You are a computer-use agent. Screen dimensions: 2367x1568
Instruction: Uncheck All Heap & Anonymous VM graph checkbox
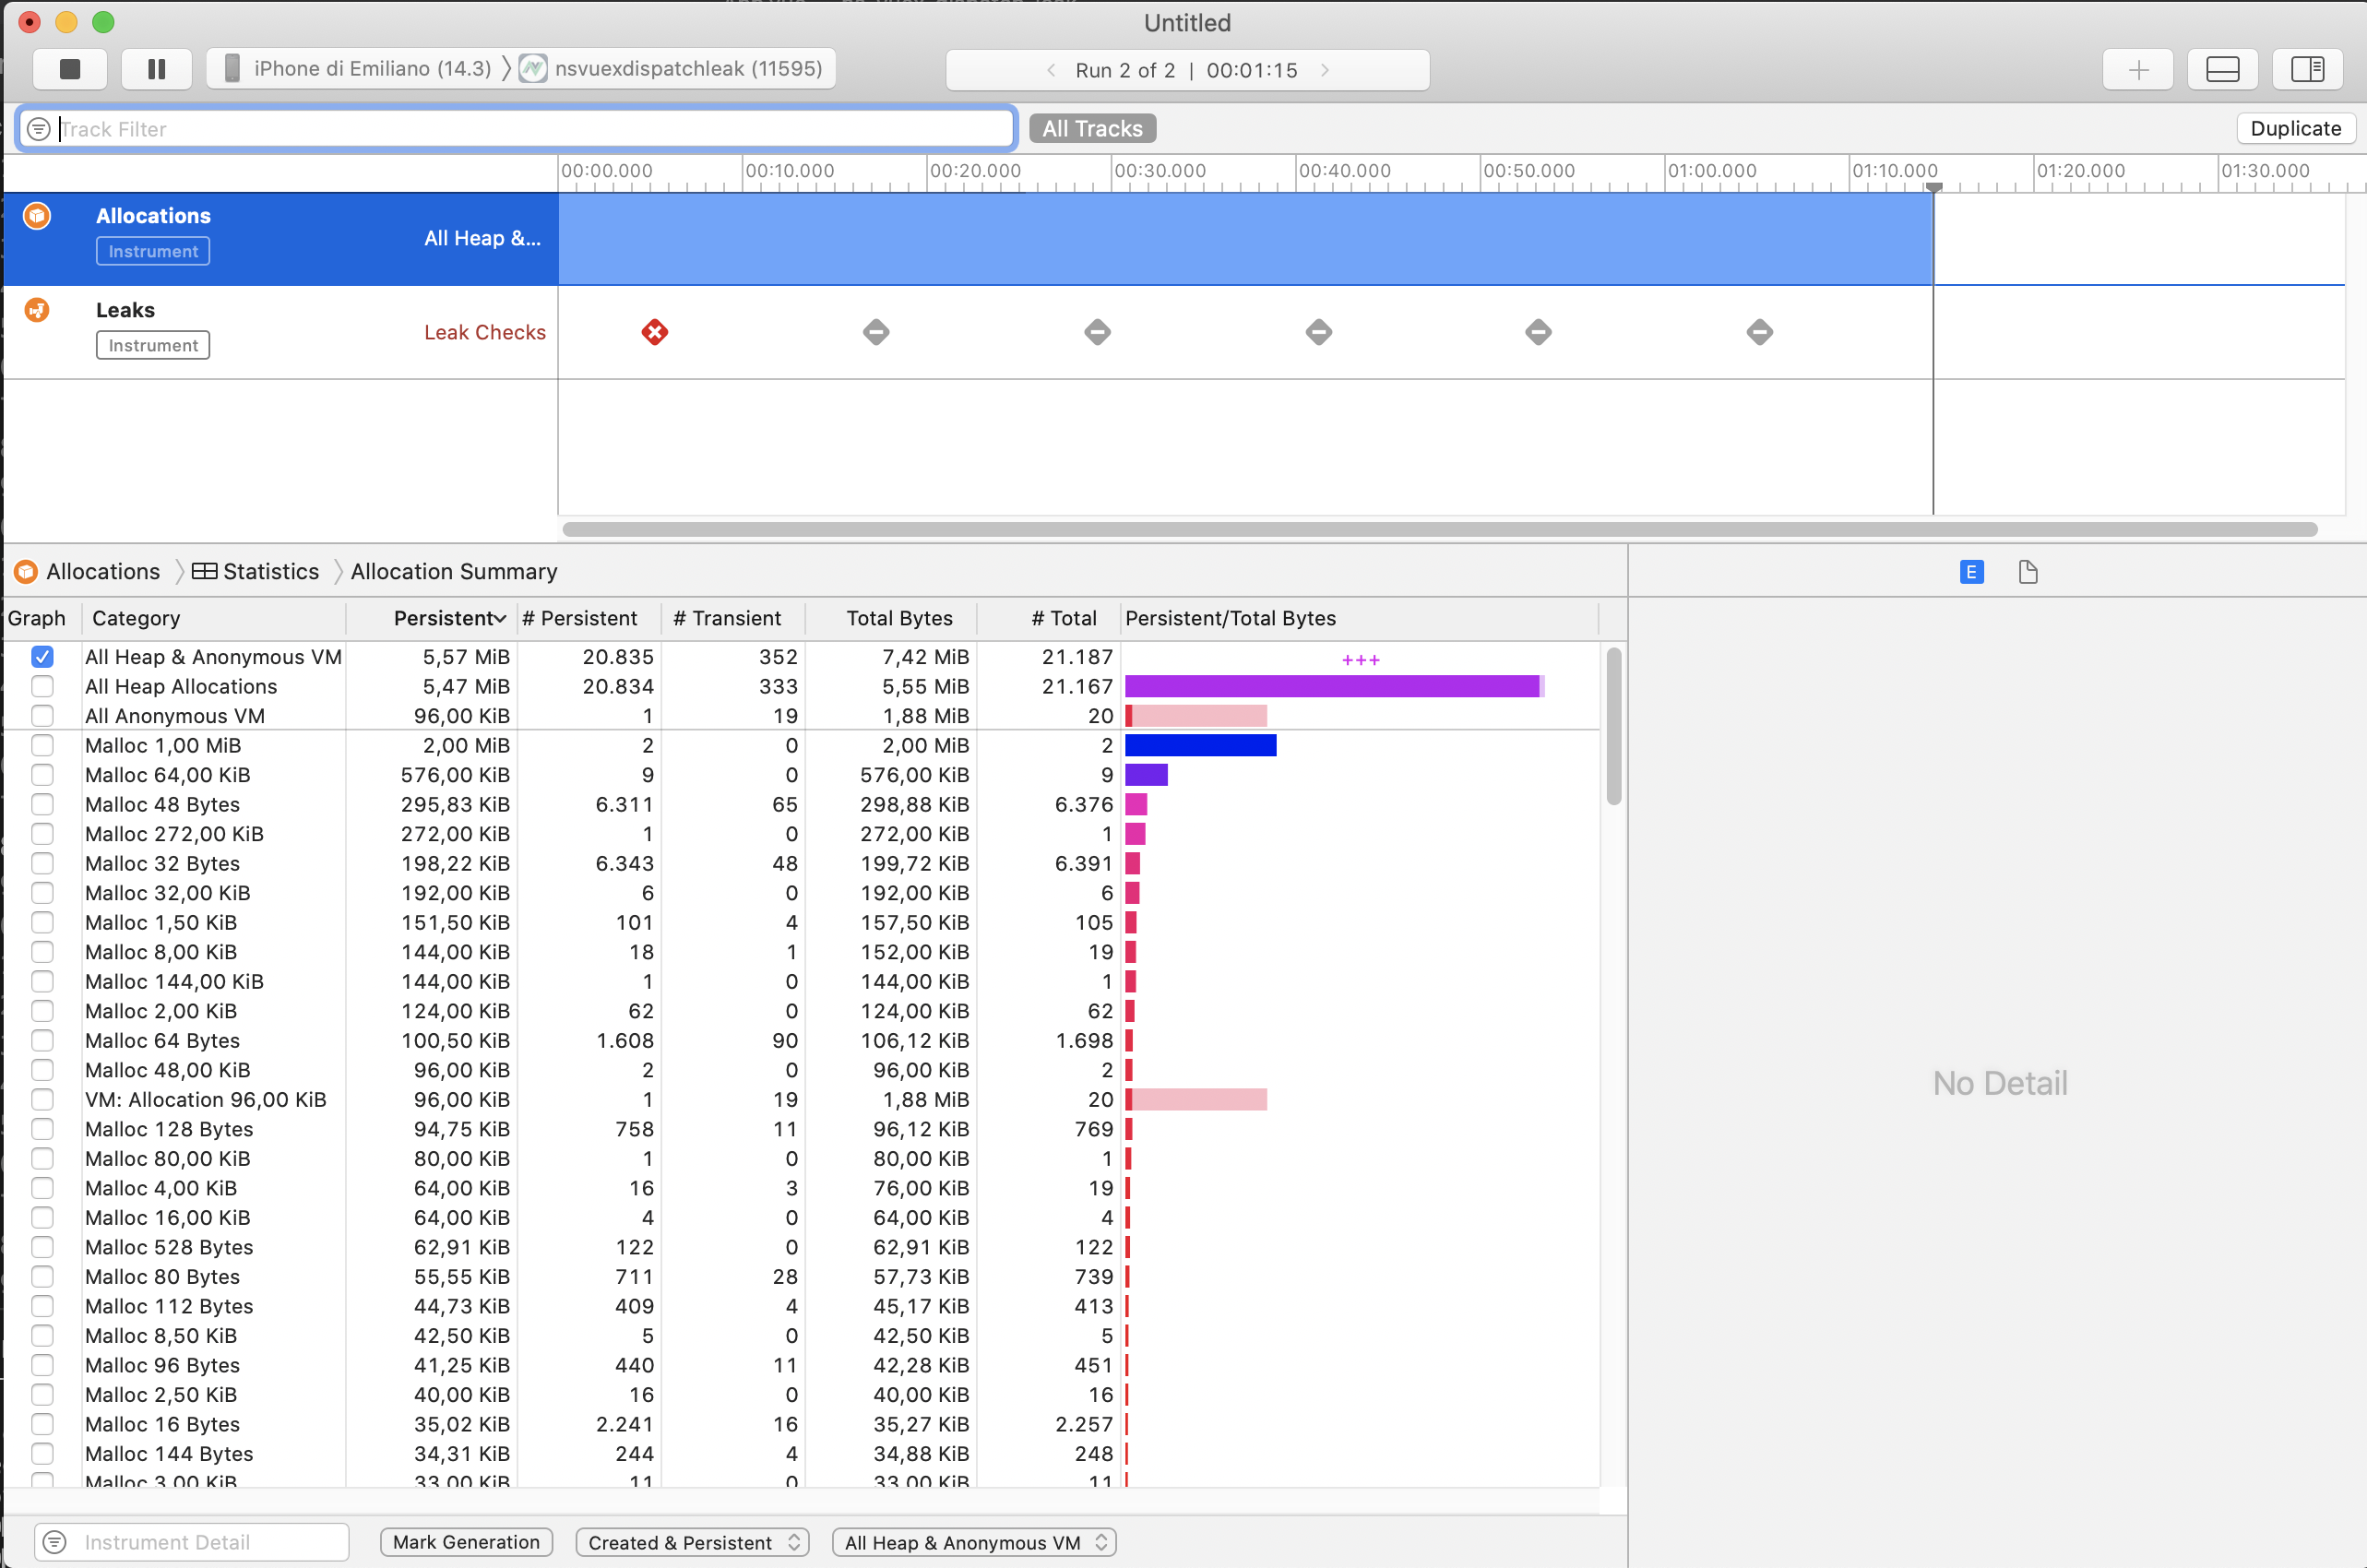42,657
